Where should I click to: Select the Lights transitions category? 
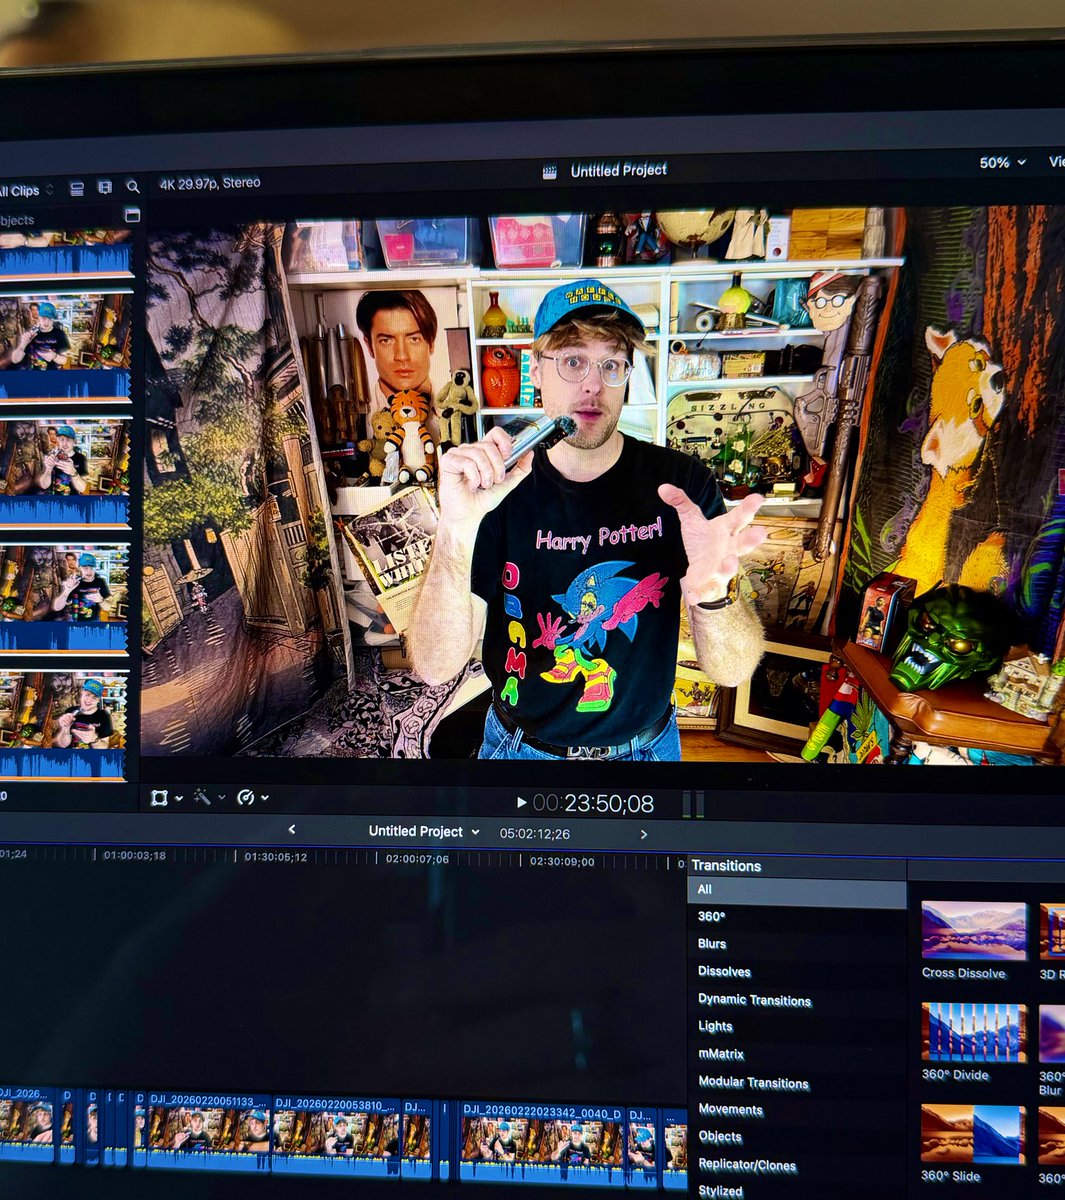pos(796,1026)
